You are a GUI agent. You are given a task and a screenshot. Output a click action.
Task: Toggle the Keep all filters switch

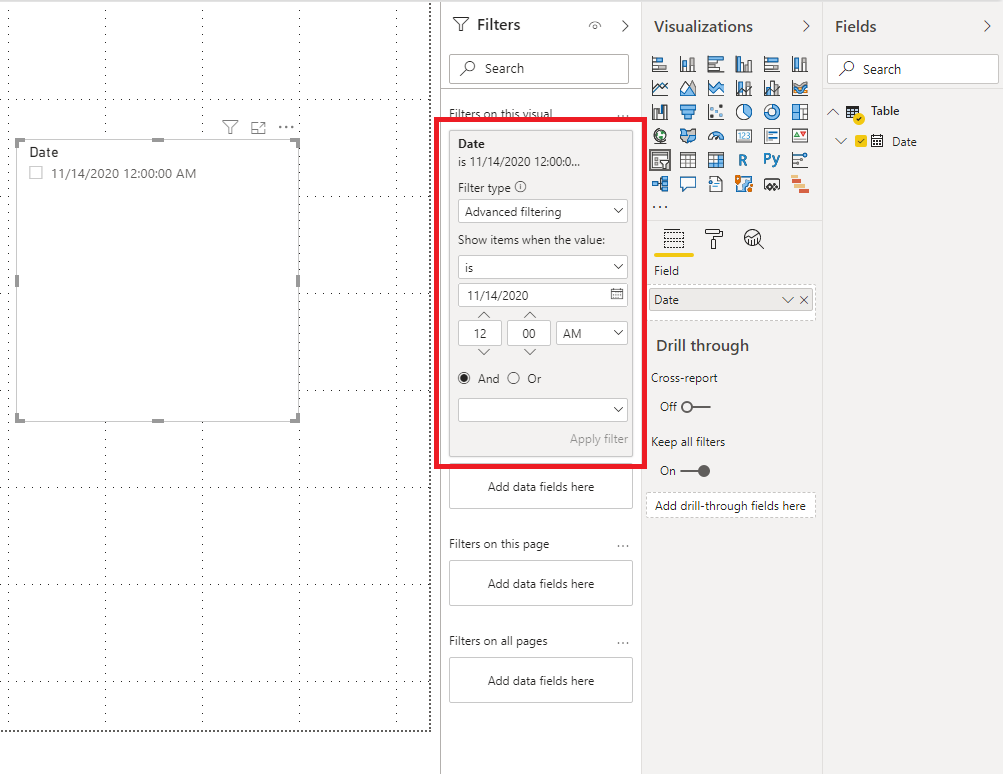695,471
